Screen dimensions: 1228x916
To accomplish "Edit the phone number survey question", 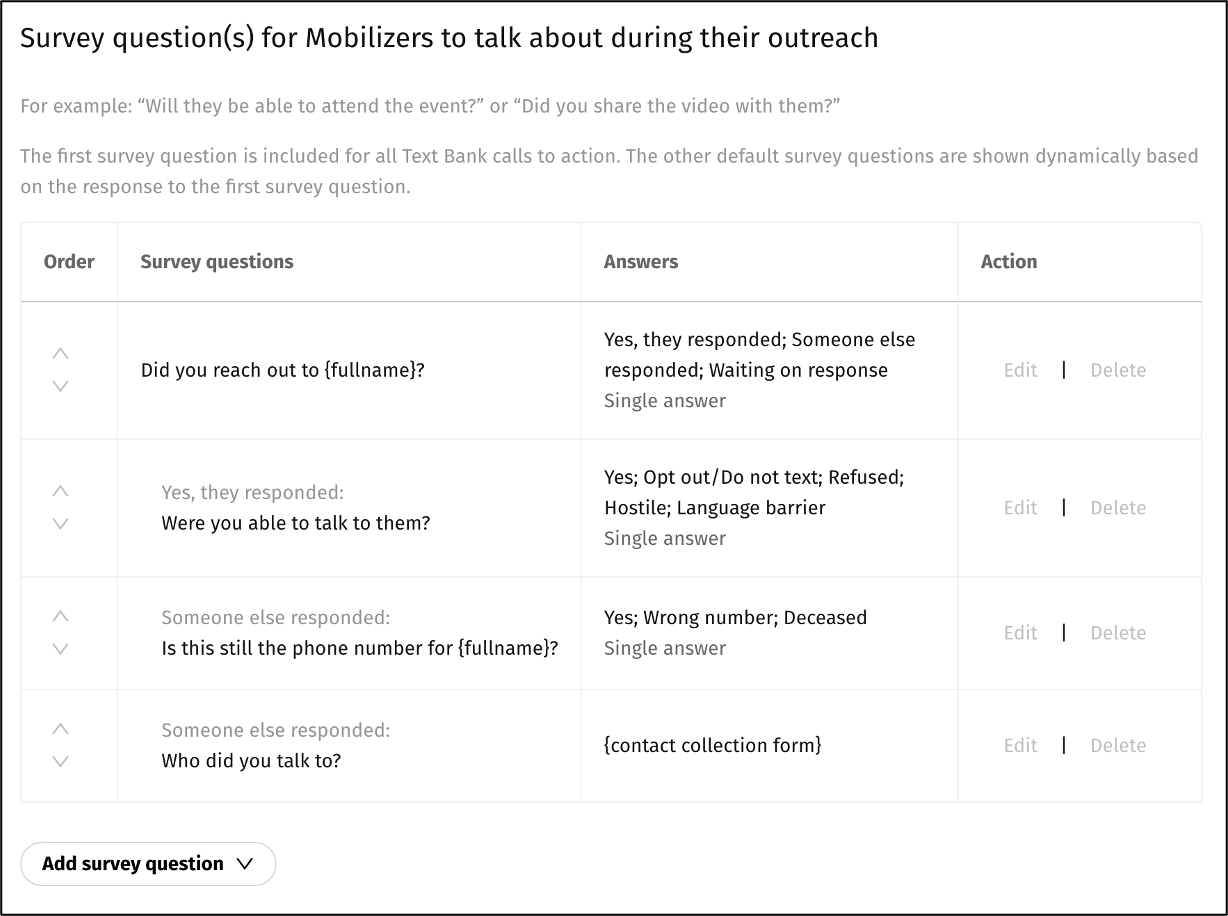I will tap(1020, 633).
